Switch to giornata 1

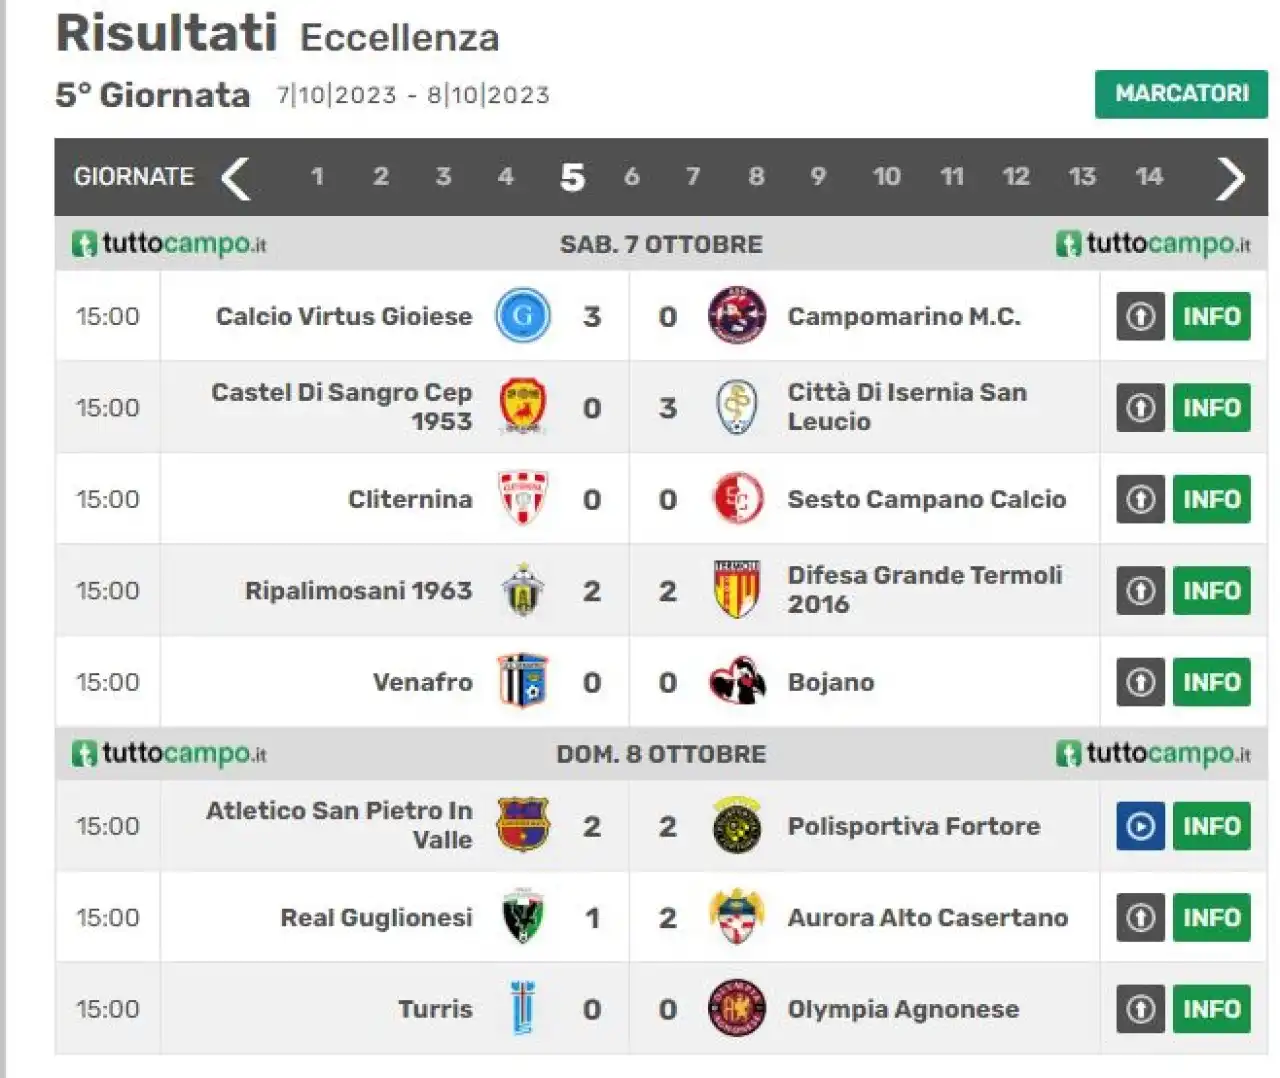tap(317, 177)
